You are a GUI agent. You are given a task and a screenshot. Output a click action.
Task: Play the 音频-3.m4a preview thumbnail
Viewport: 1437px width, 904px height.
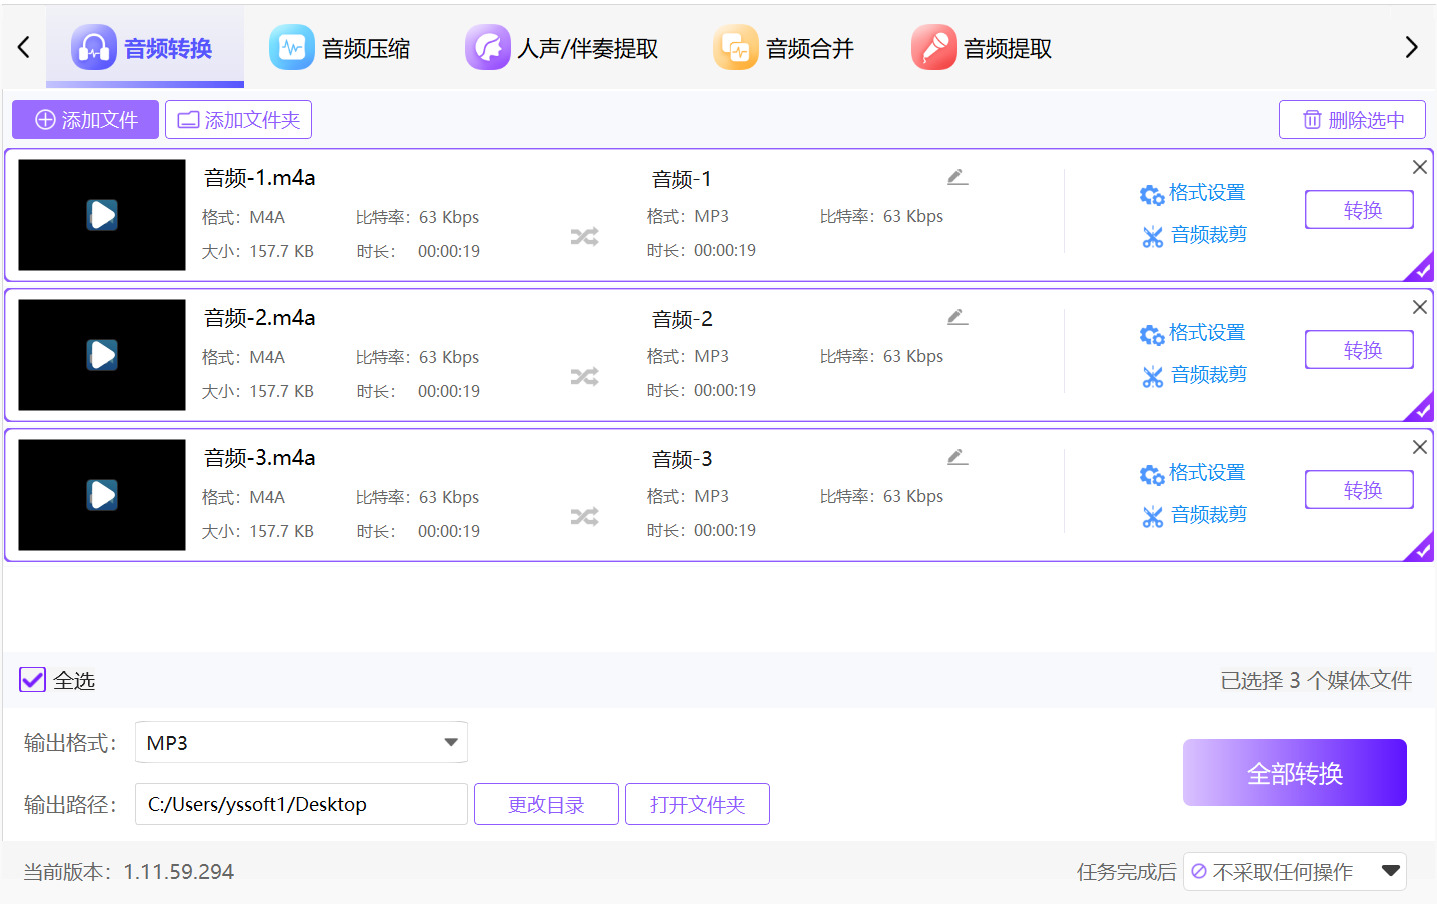pos(102,495)
